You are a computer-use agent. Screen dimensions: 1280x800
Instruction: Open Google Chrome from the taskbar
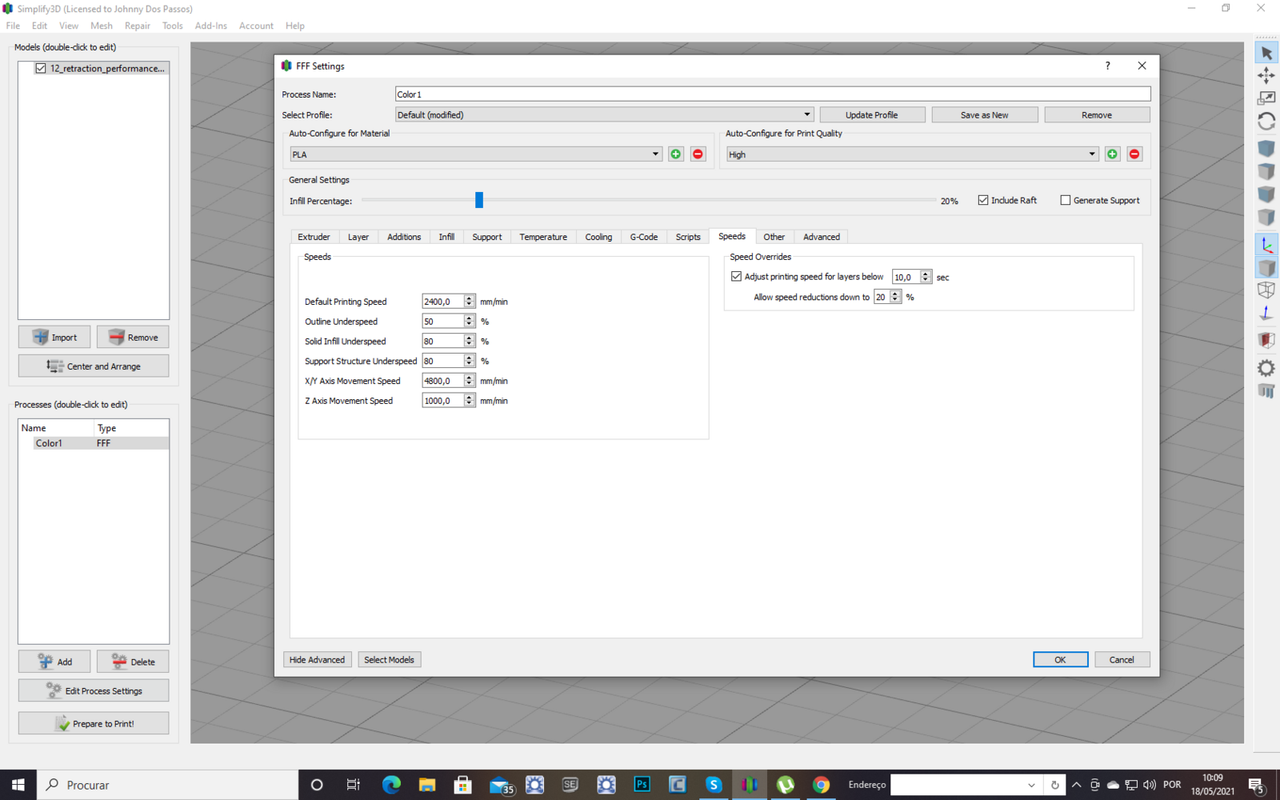[x=821, y=785]
